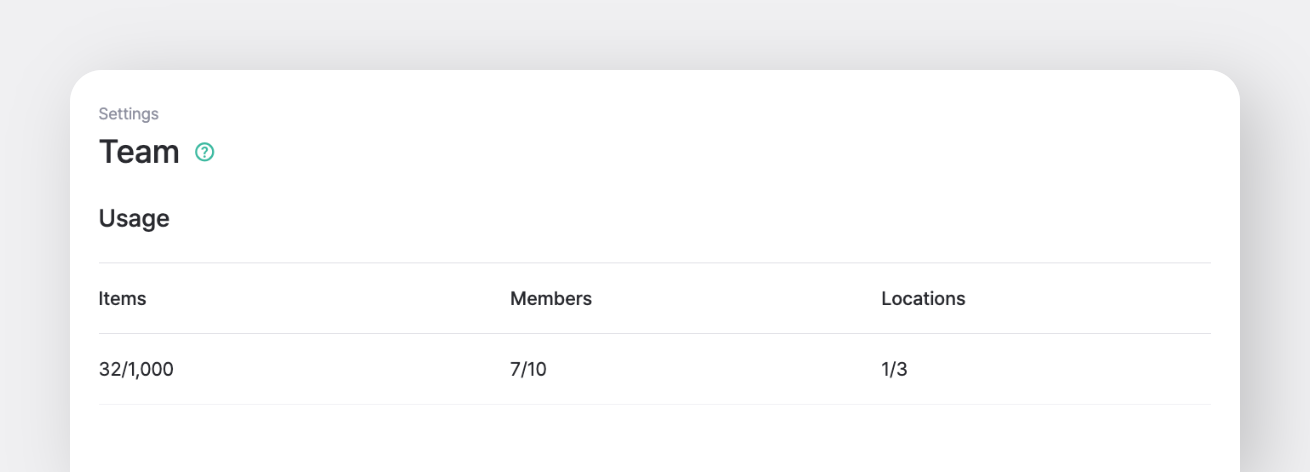The height and width of the screenshot is (472, 1310).
Task: Click the Items column header
Action: [x=122, y=298]
